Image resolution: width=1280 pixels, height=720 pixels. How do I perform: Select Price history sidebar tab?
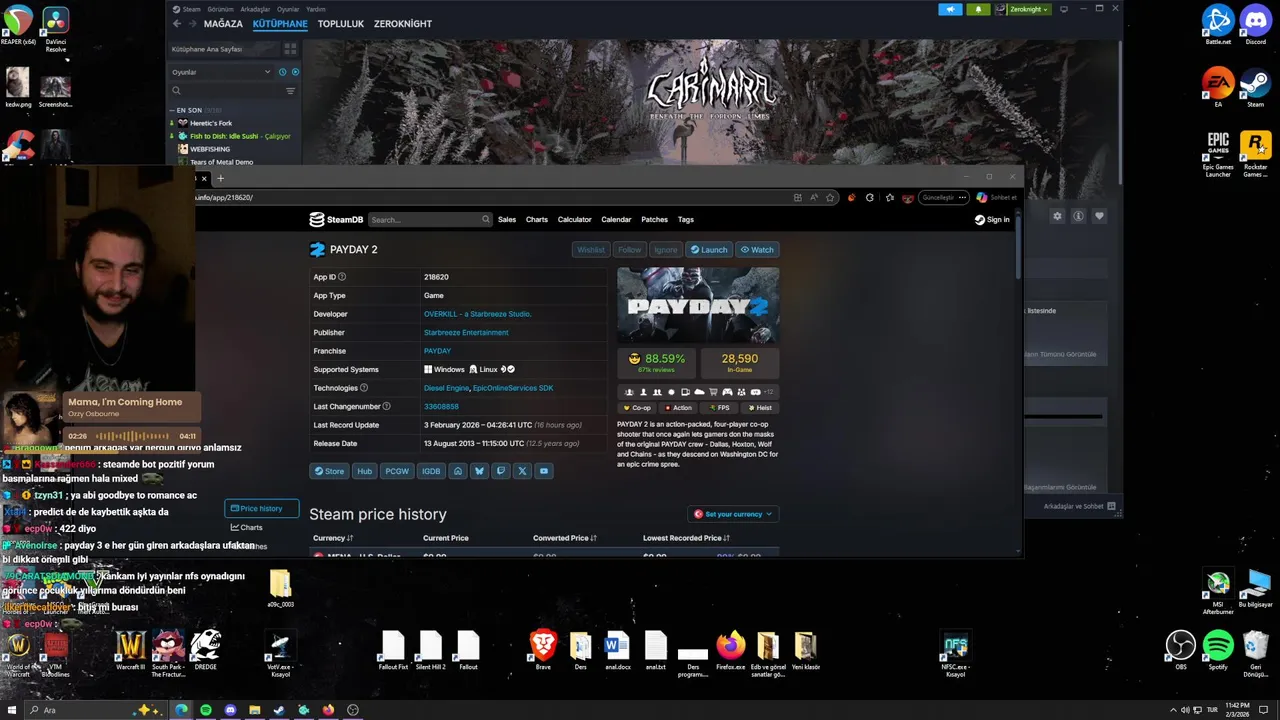click(x=261, y=508)
